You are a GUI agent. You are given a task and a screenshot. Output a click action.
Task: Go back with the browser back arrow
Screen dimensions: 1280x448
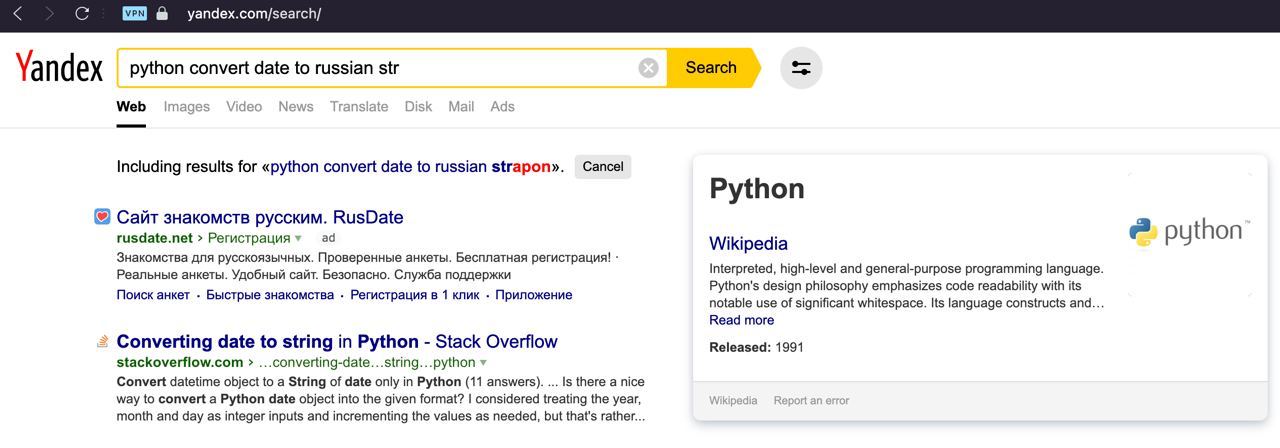[17, 14]
